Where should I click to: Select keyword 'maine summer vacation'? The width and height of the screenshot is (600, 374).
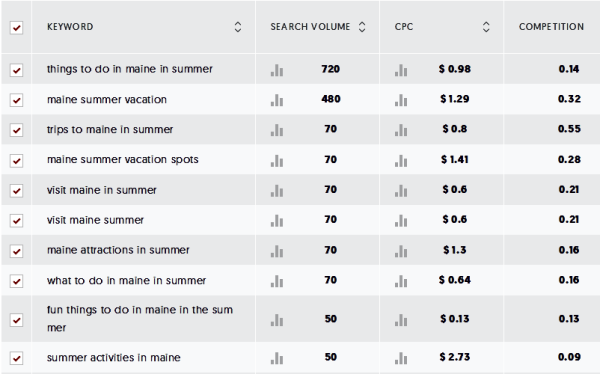[x=107, y=100]
